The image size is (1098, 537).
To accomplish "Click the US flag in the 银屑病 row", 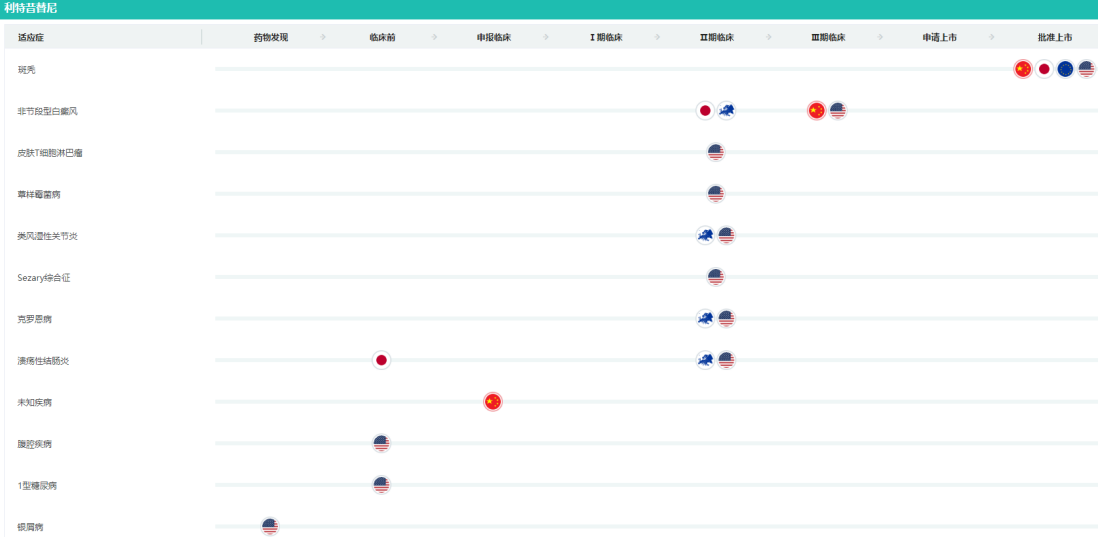I will coord(270,526).
